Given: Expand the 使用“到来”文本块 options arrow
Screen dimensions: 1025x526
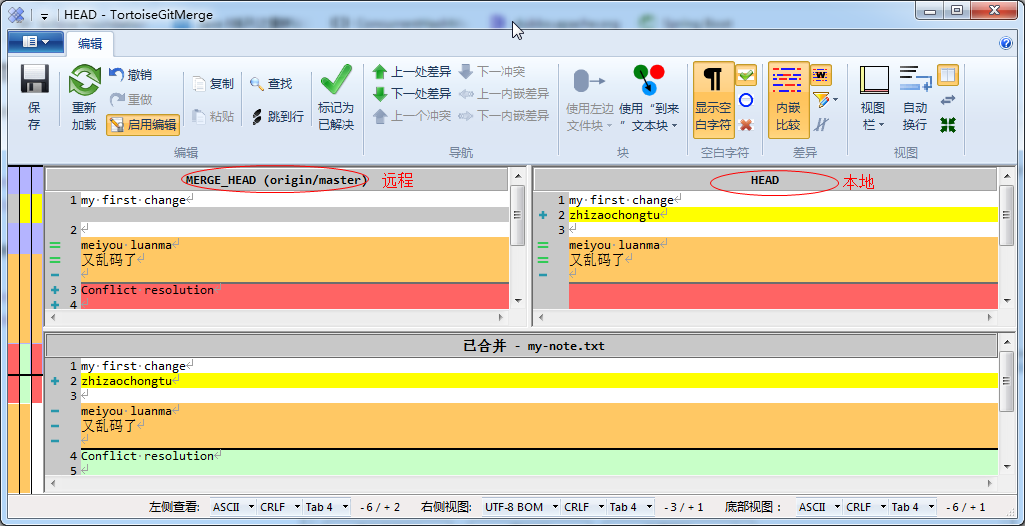Looking at the screenshot, I should pos(674,126).
